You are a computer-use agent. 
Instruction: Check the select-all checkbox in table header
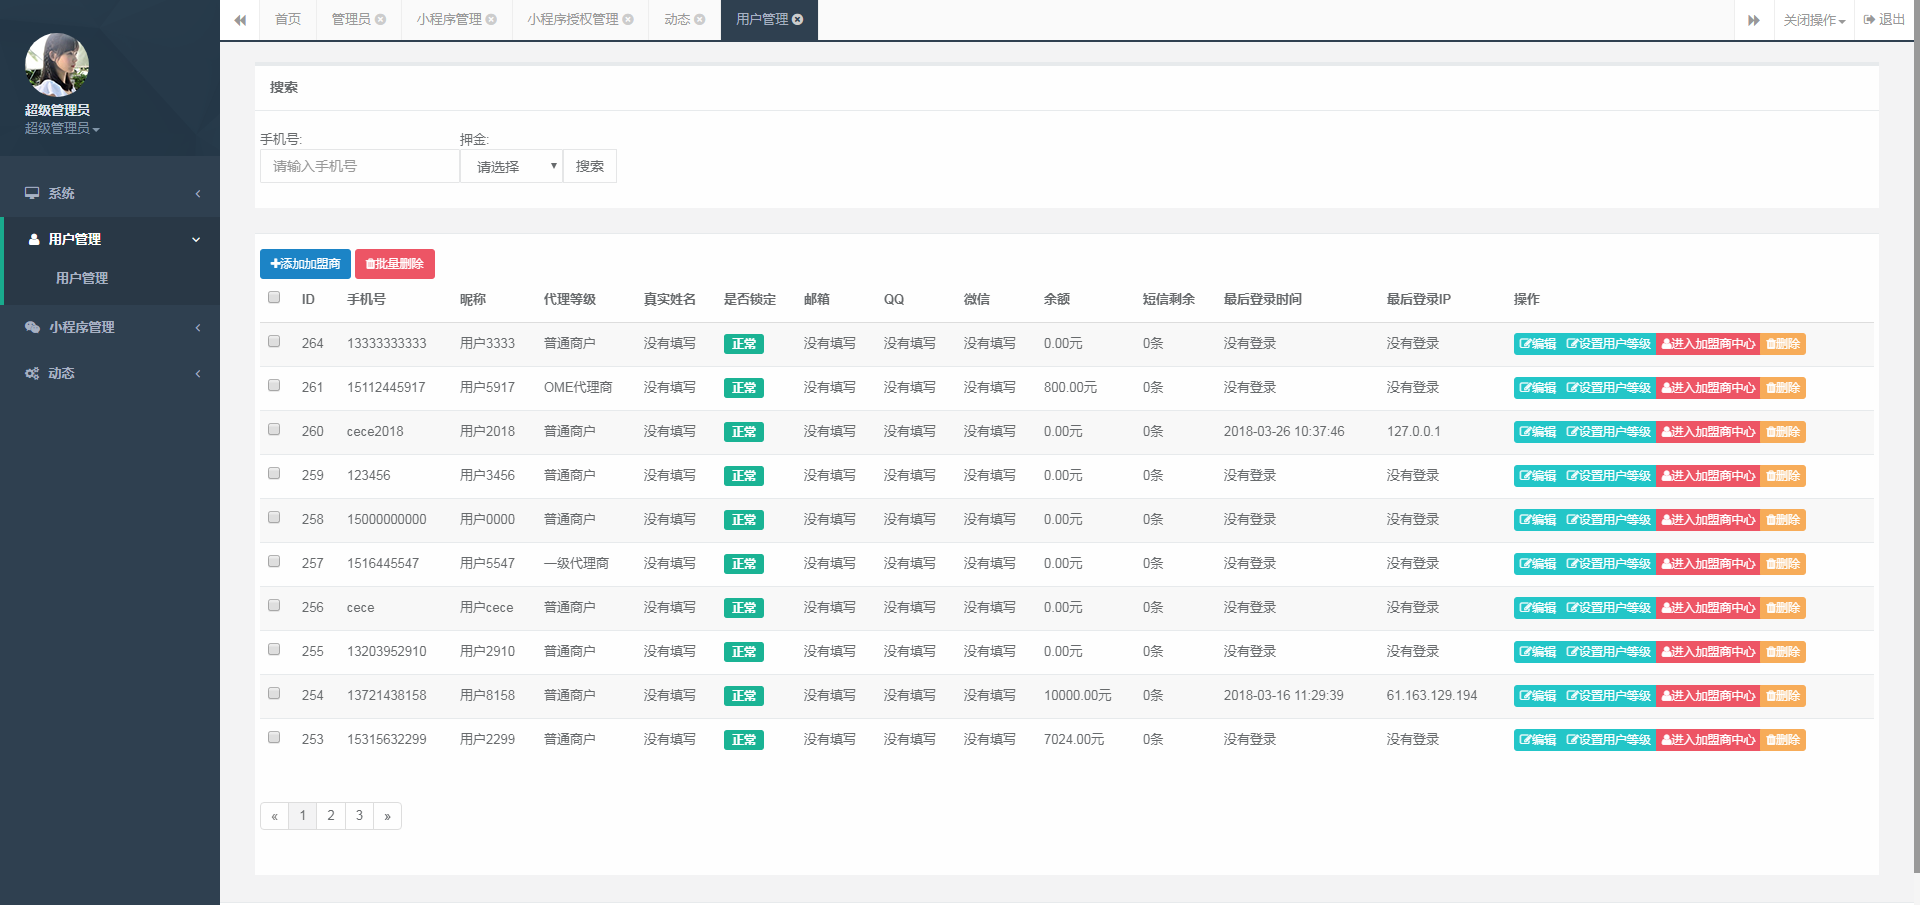point(274,297)
